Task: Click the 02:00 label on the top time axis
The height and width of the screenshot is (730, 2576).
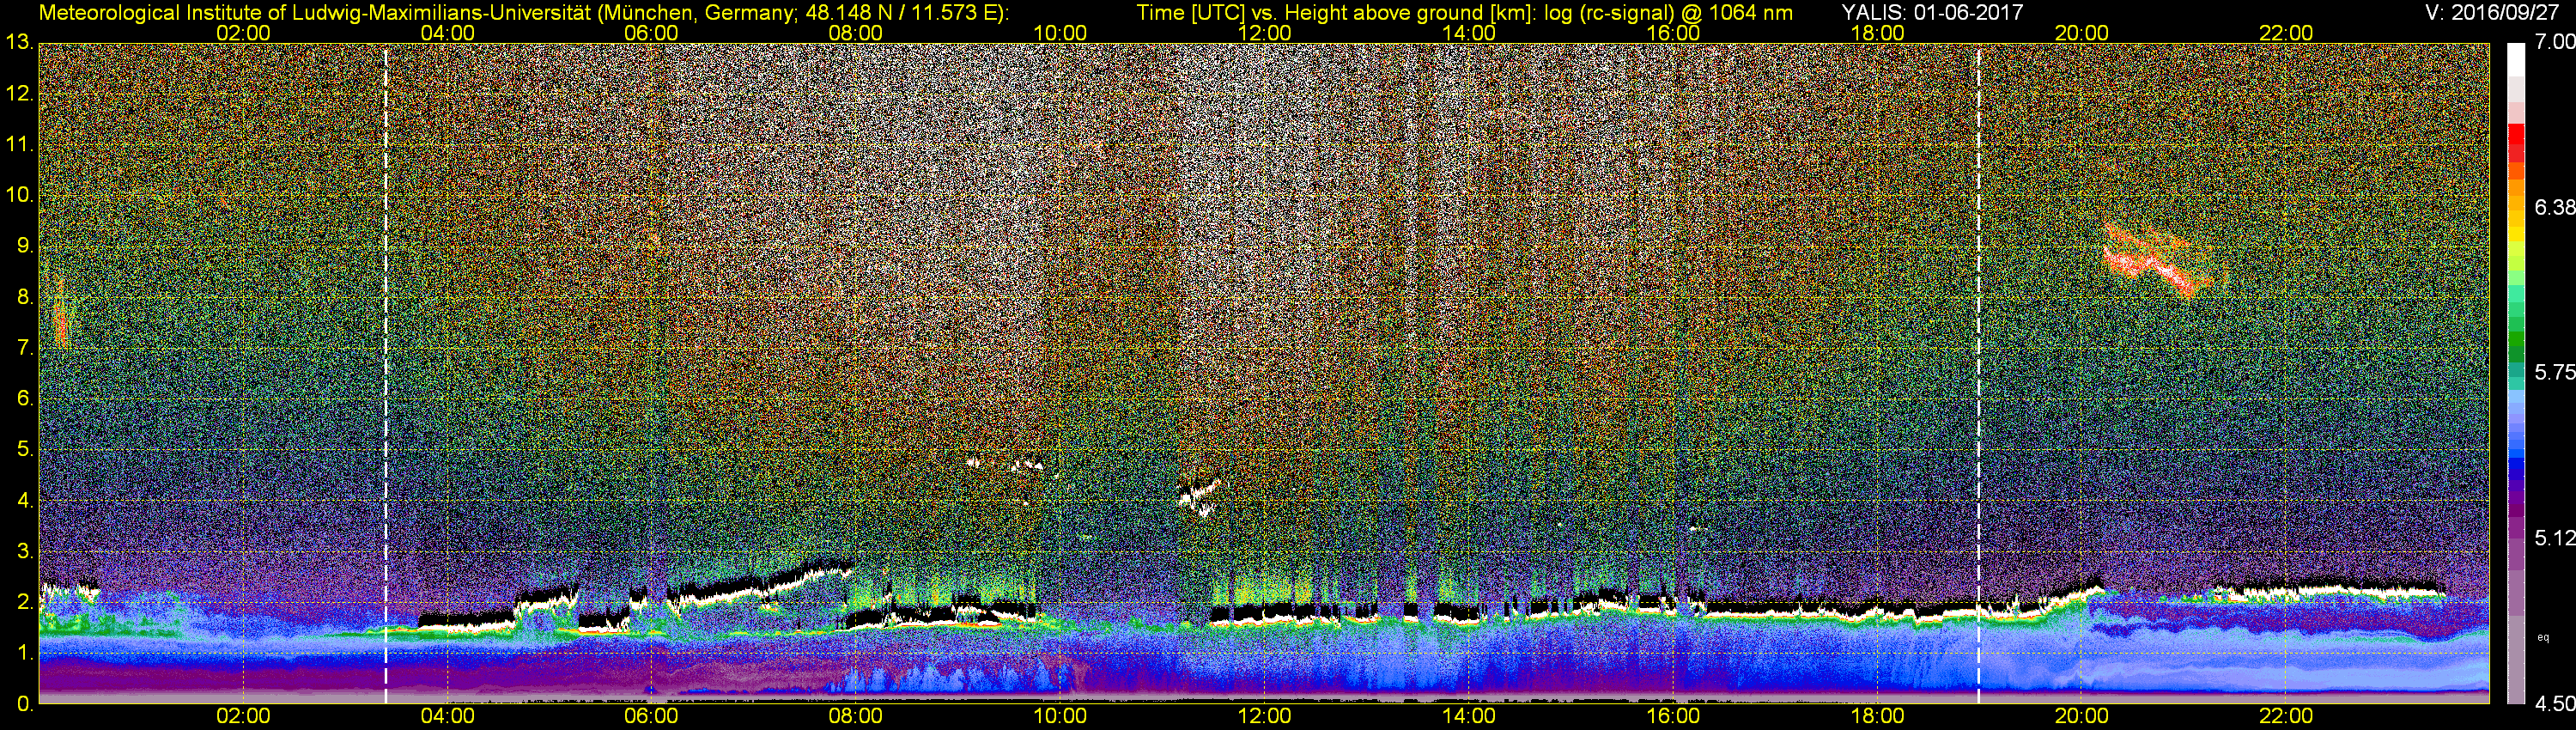Action: click(x=243, y=33)
